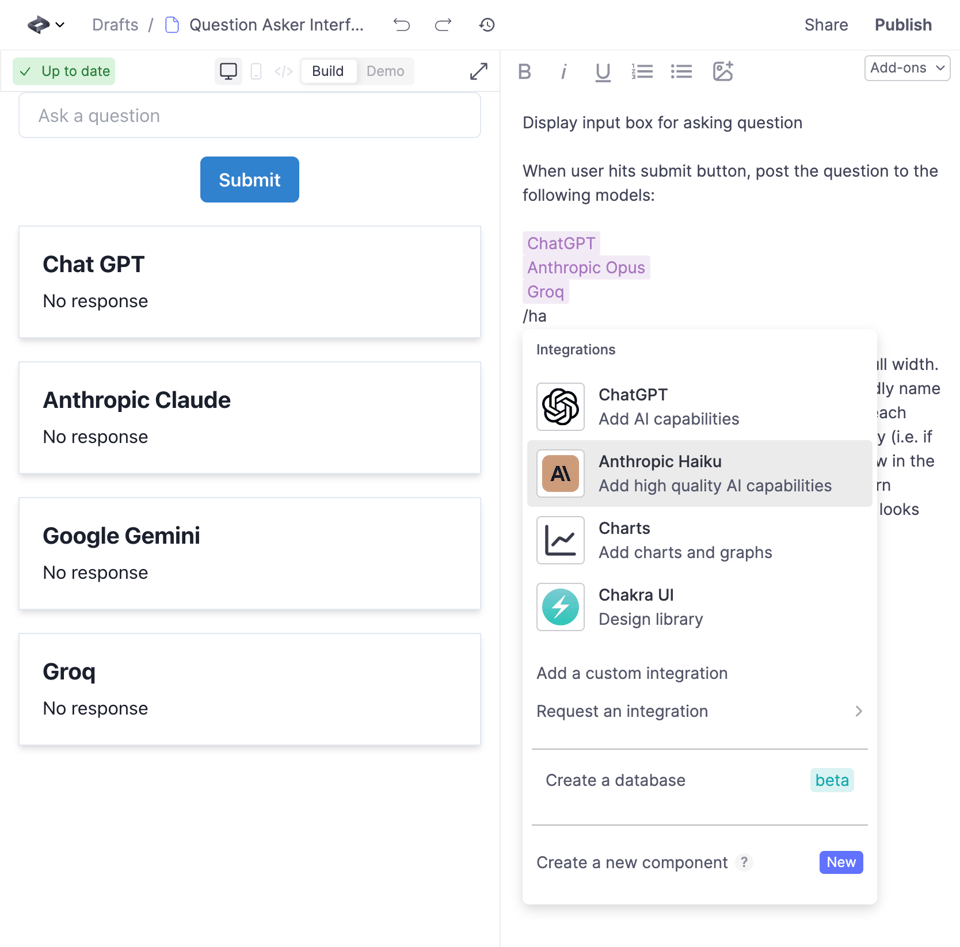Switch to desktop preview mode
The height and width of the screenshot is (947, 960).
pos(228,71)
